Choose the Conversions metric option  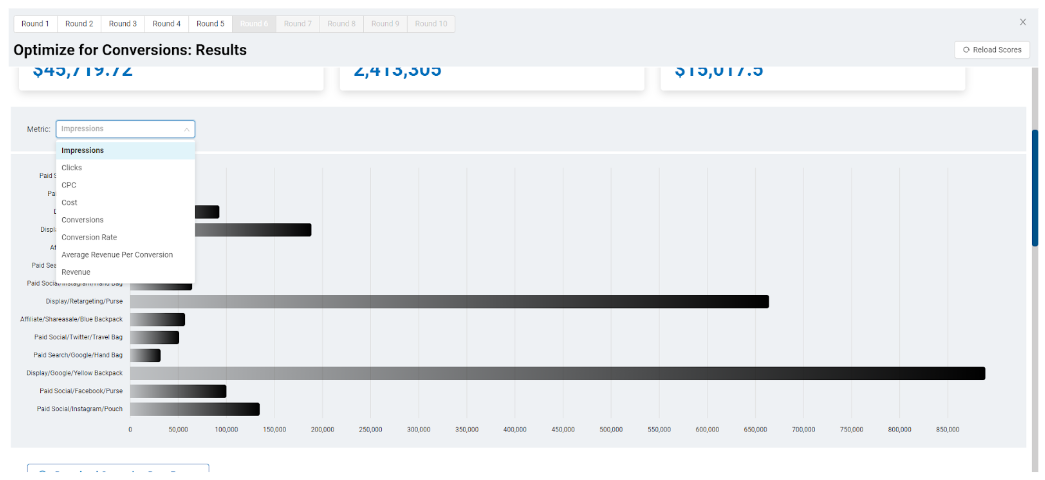[x=82, y=220]
